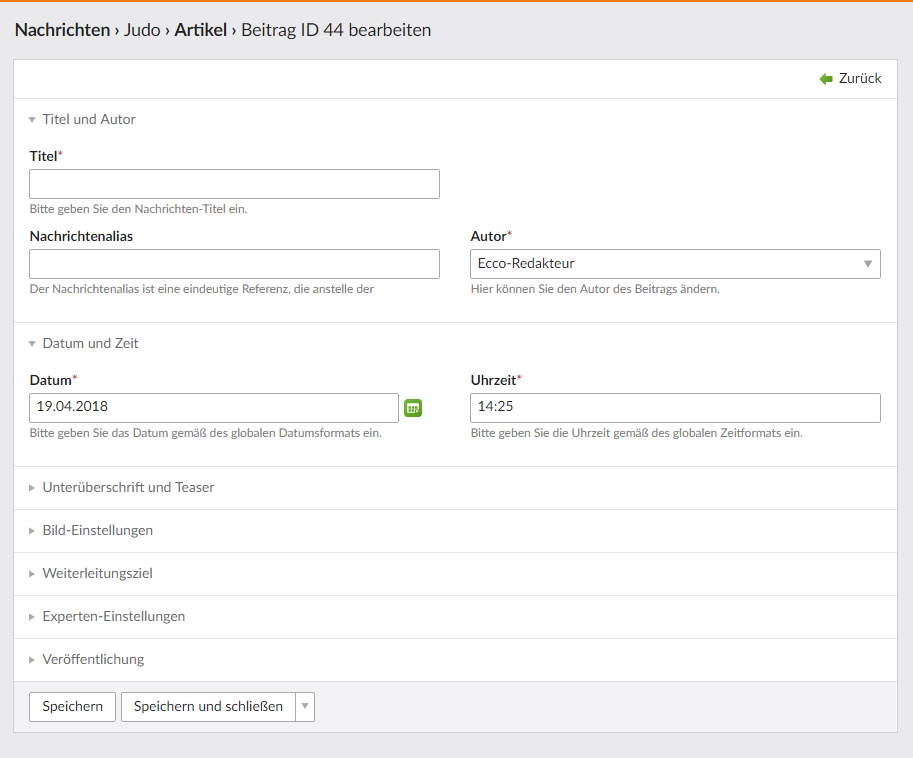The image size is (913, 758).
Task: Click Speichern und schließen button
Action: pos(208,707)
